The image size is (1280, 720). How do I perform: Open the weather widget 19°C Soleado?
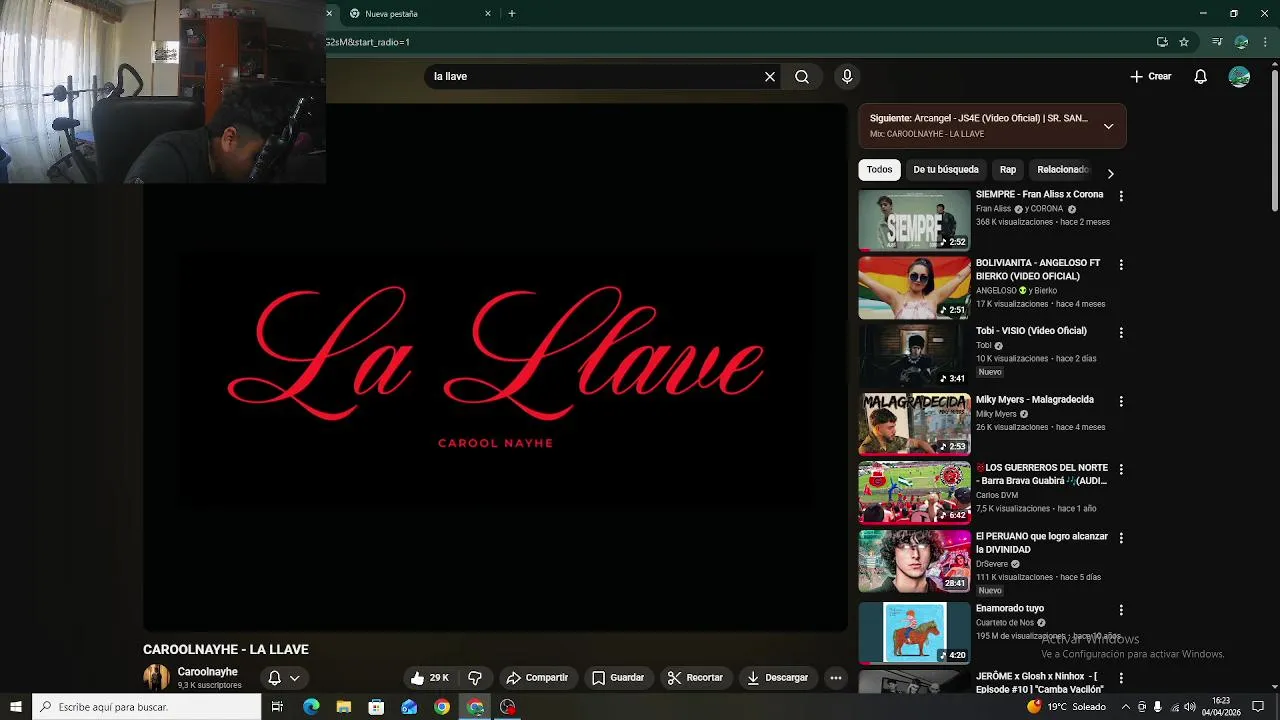1066,707
